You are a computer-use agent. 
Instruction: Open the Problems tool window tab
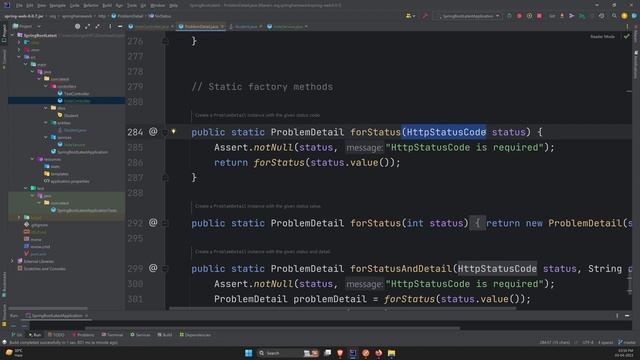point(83,335)
